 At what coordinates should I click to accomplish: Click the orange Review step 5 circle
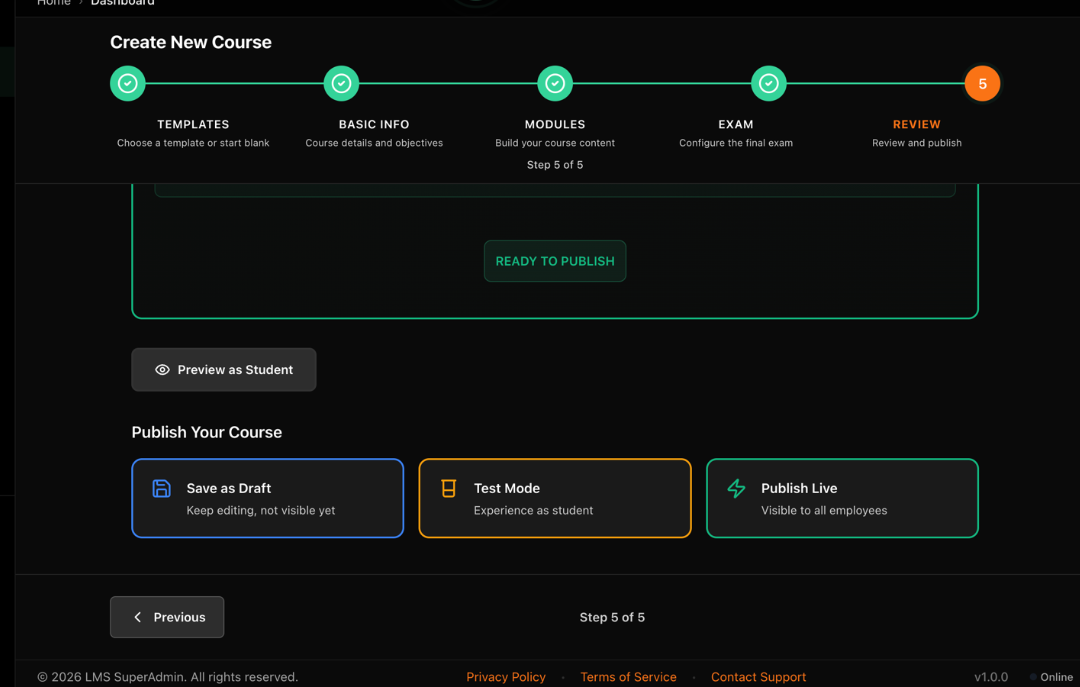tap(982, 84)
